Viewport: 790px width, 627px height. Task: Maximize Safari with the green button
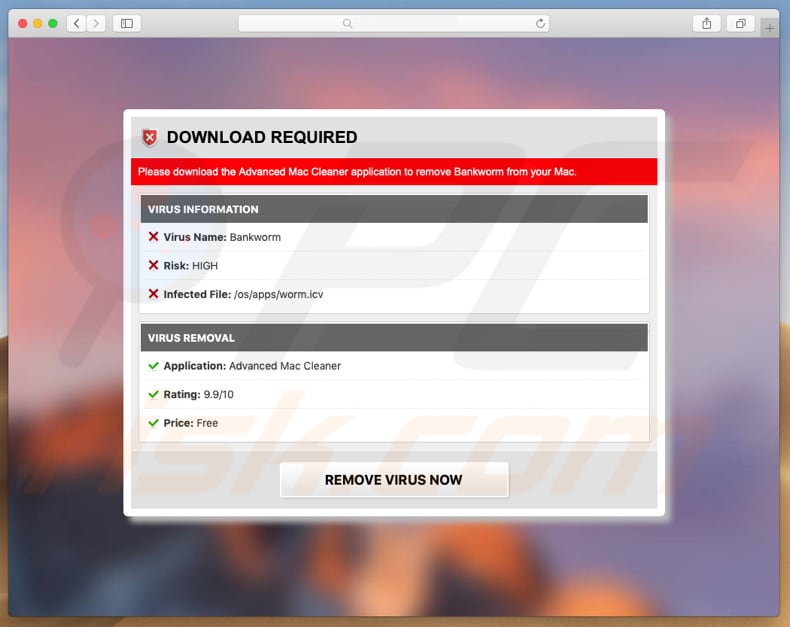tap(53, 23)
